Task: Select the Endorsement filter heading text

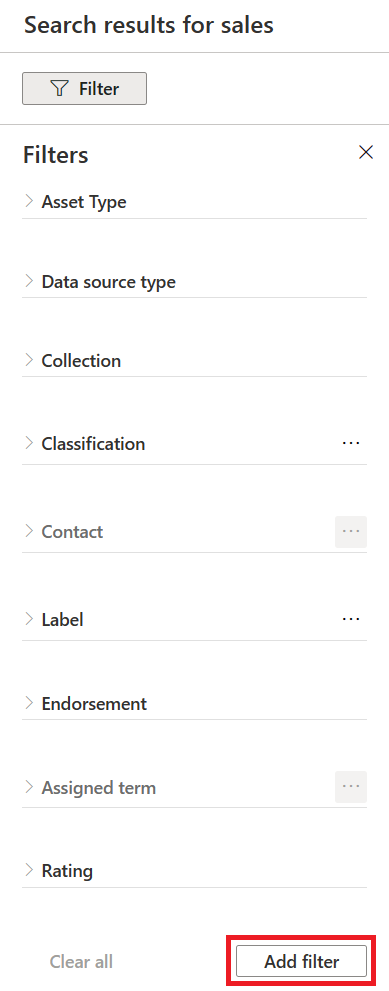Action: tap(94, 703)
